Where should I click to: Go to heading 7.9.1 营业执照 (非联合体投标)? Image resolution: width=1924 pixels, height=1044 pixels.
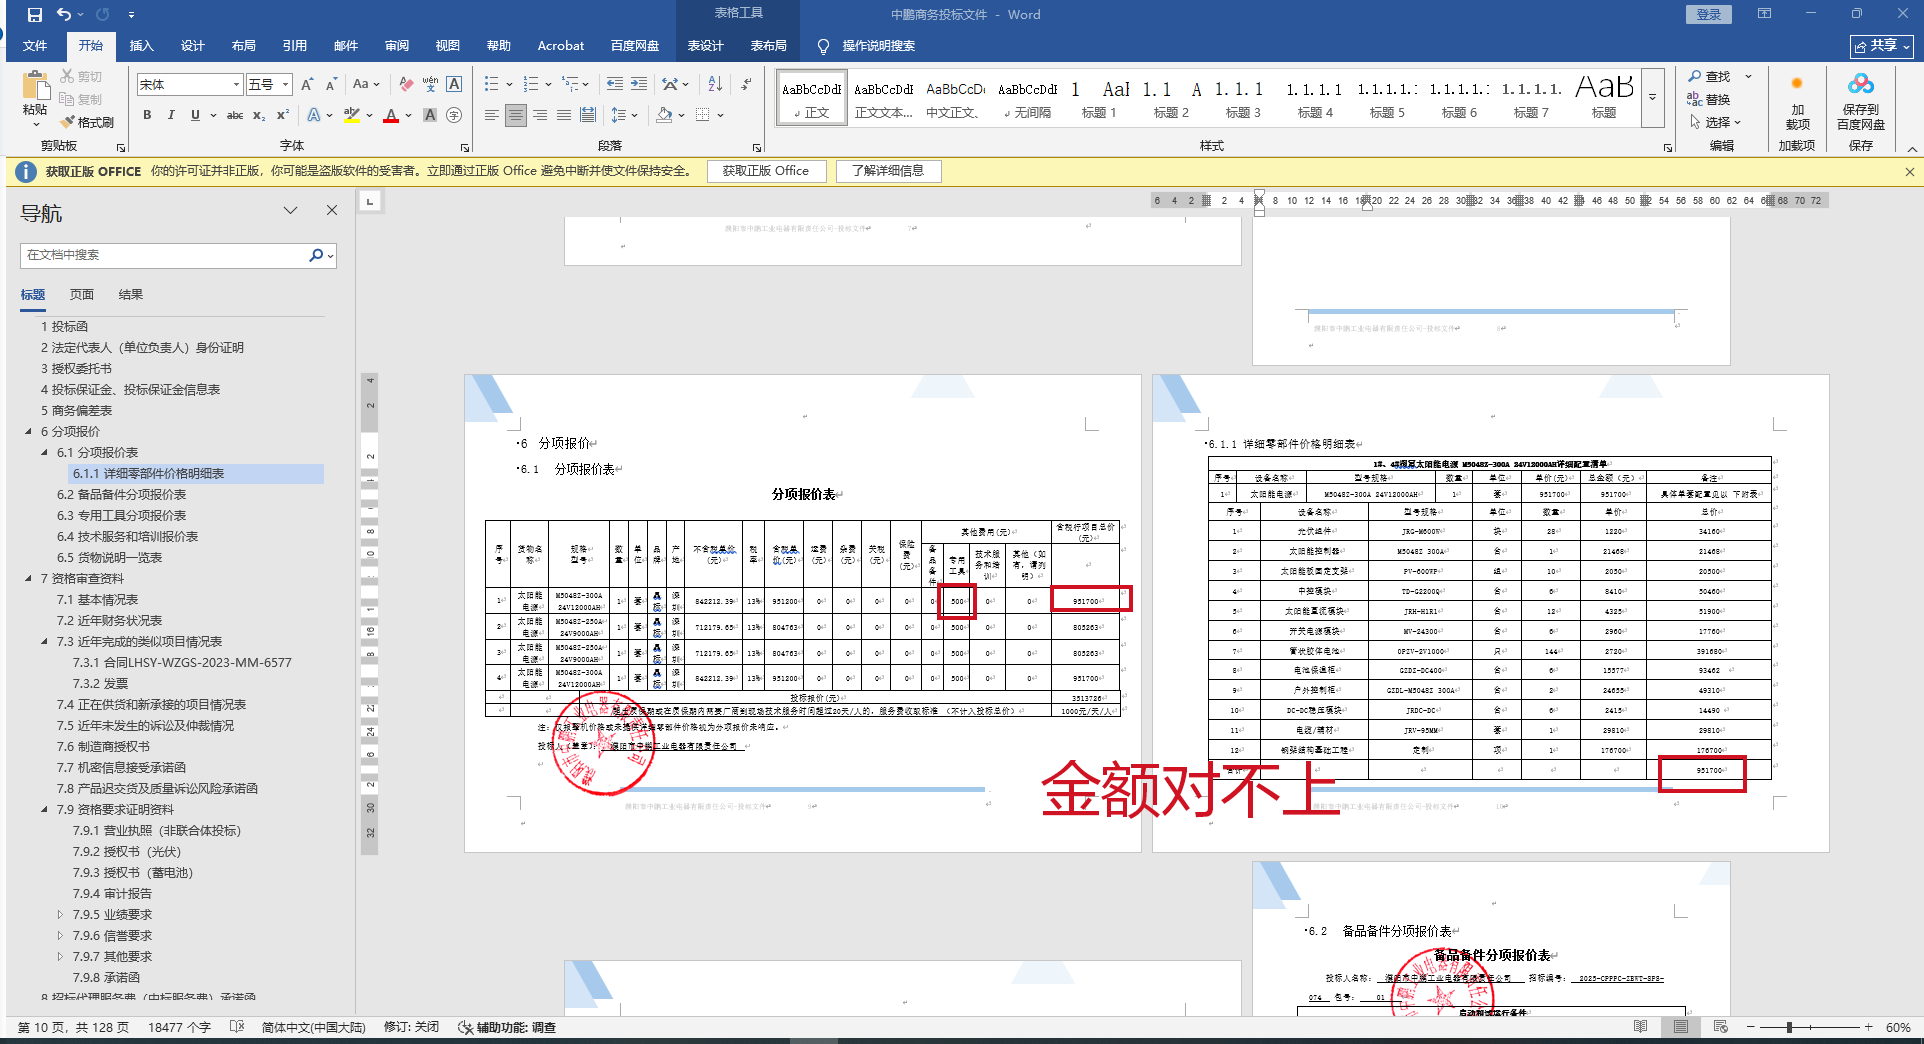[157, 831]
